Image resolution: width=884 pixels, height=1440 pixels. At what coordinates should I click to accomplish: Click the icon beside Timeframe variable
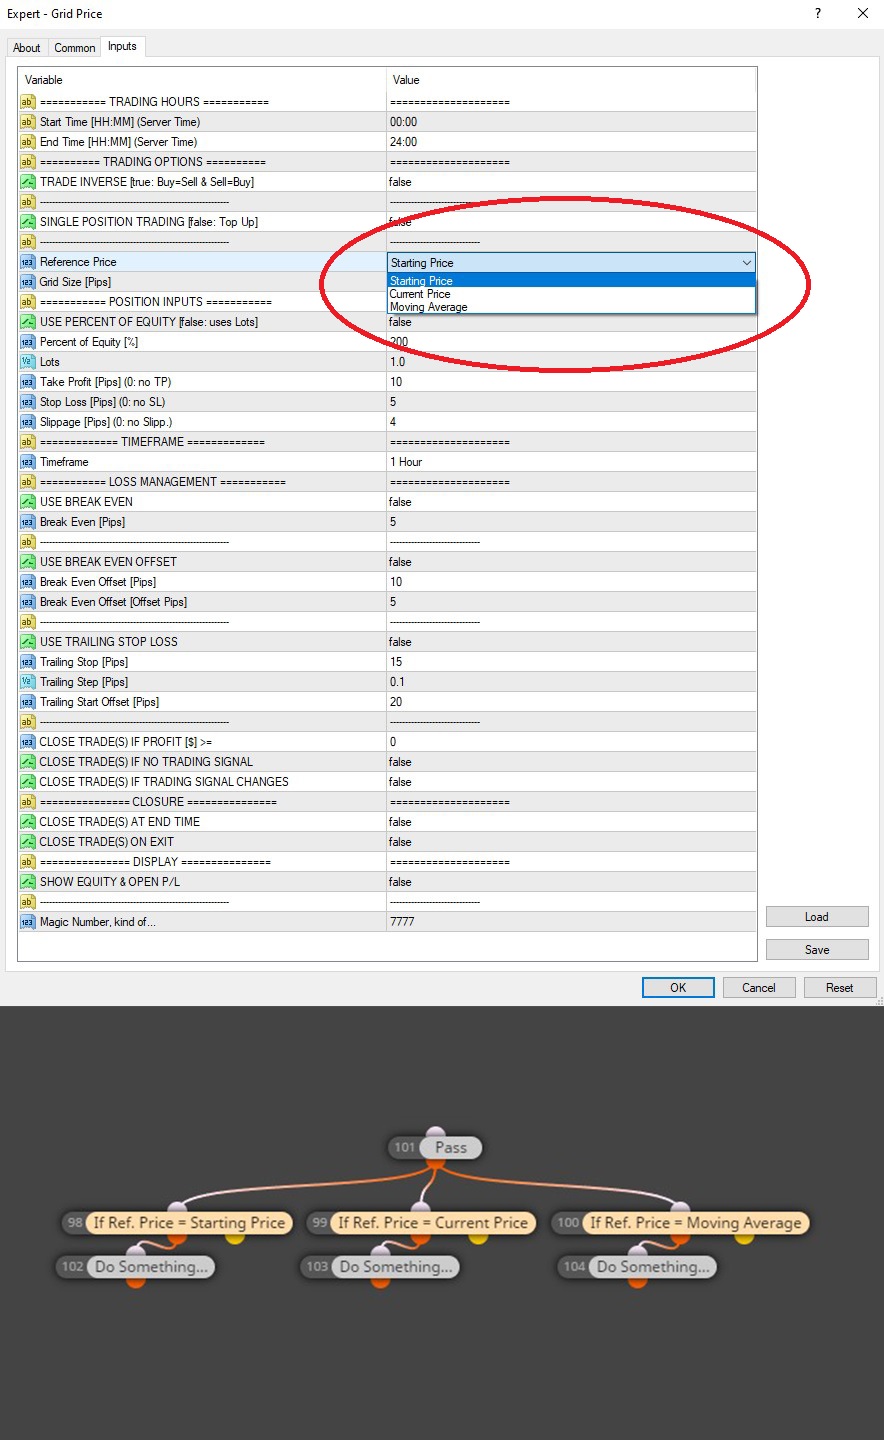[28, 462]
